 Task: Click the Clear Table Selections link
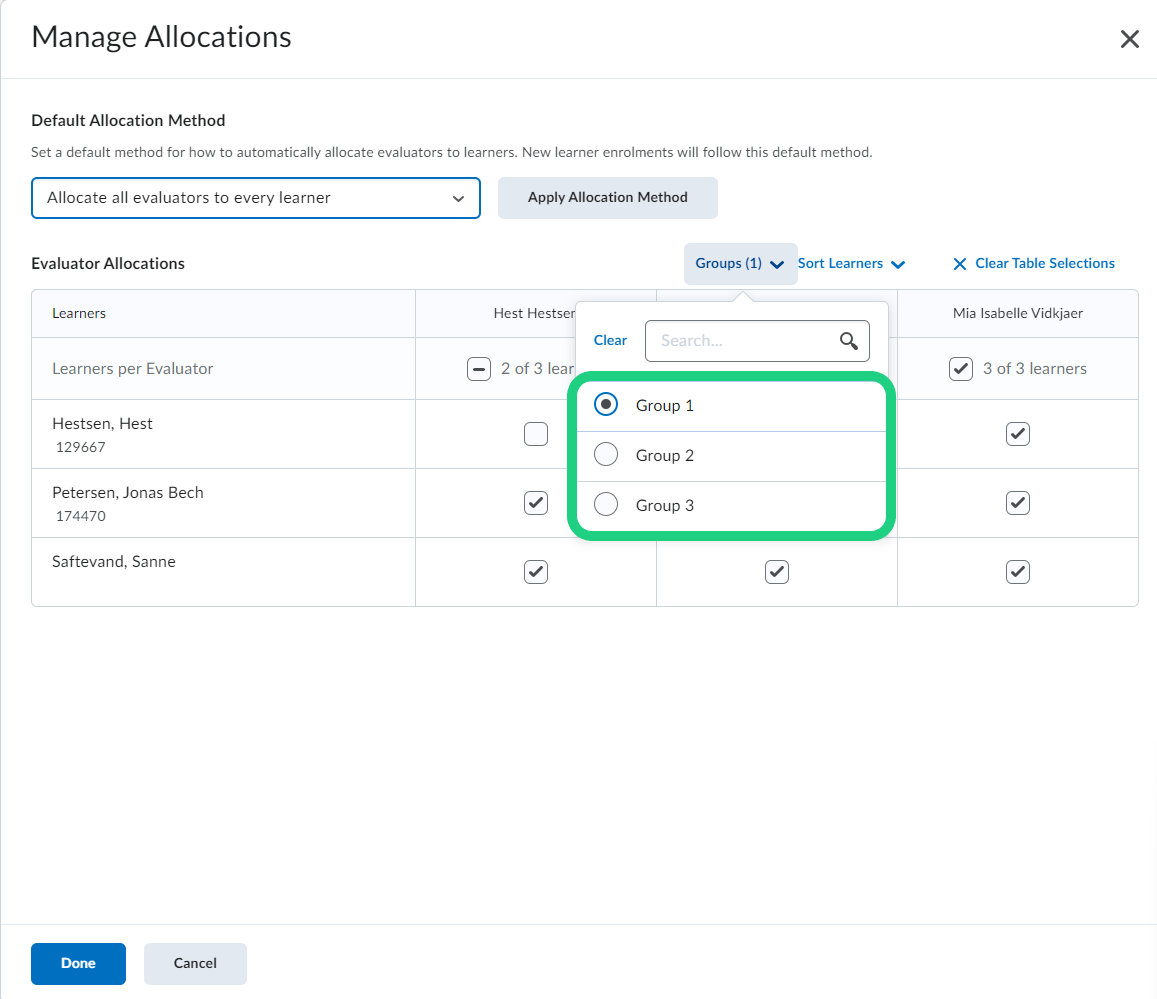pos(1044,264)
